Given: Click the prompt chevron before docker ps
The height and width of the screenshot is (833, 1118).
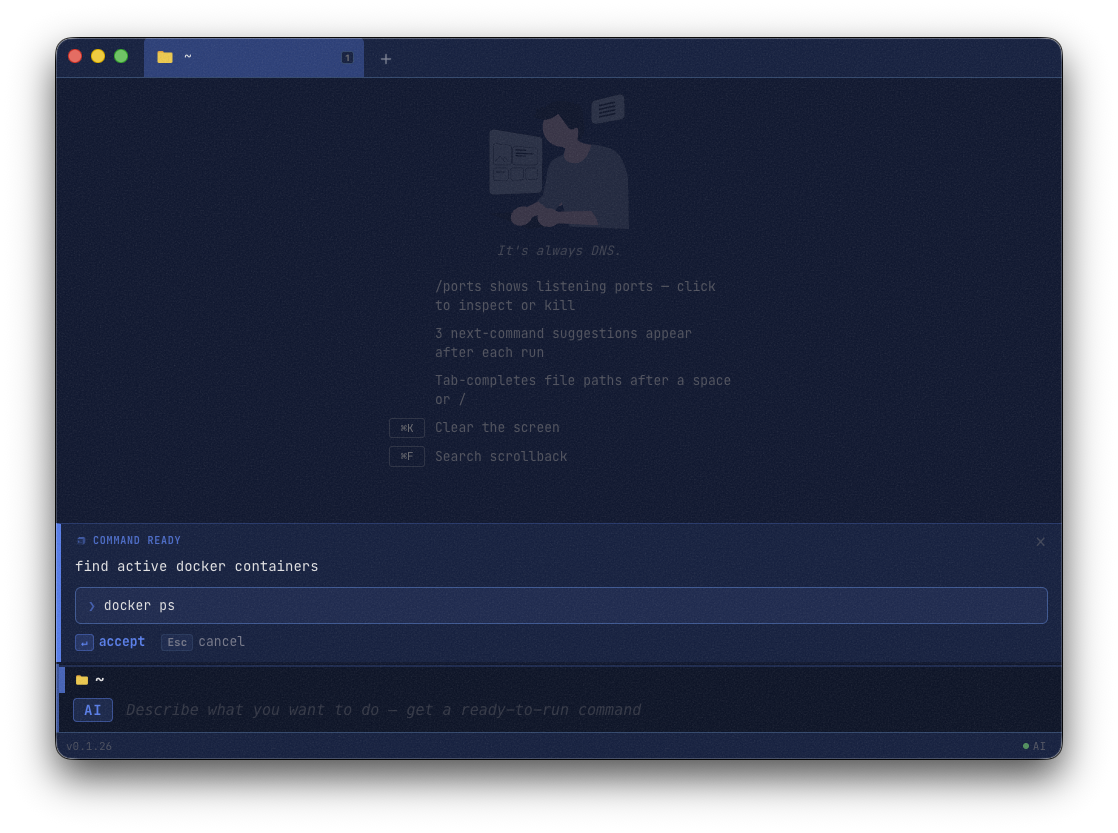Looking at the screenshot, I should click(91, 606).
